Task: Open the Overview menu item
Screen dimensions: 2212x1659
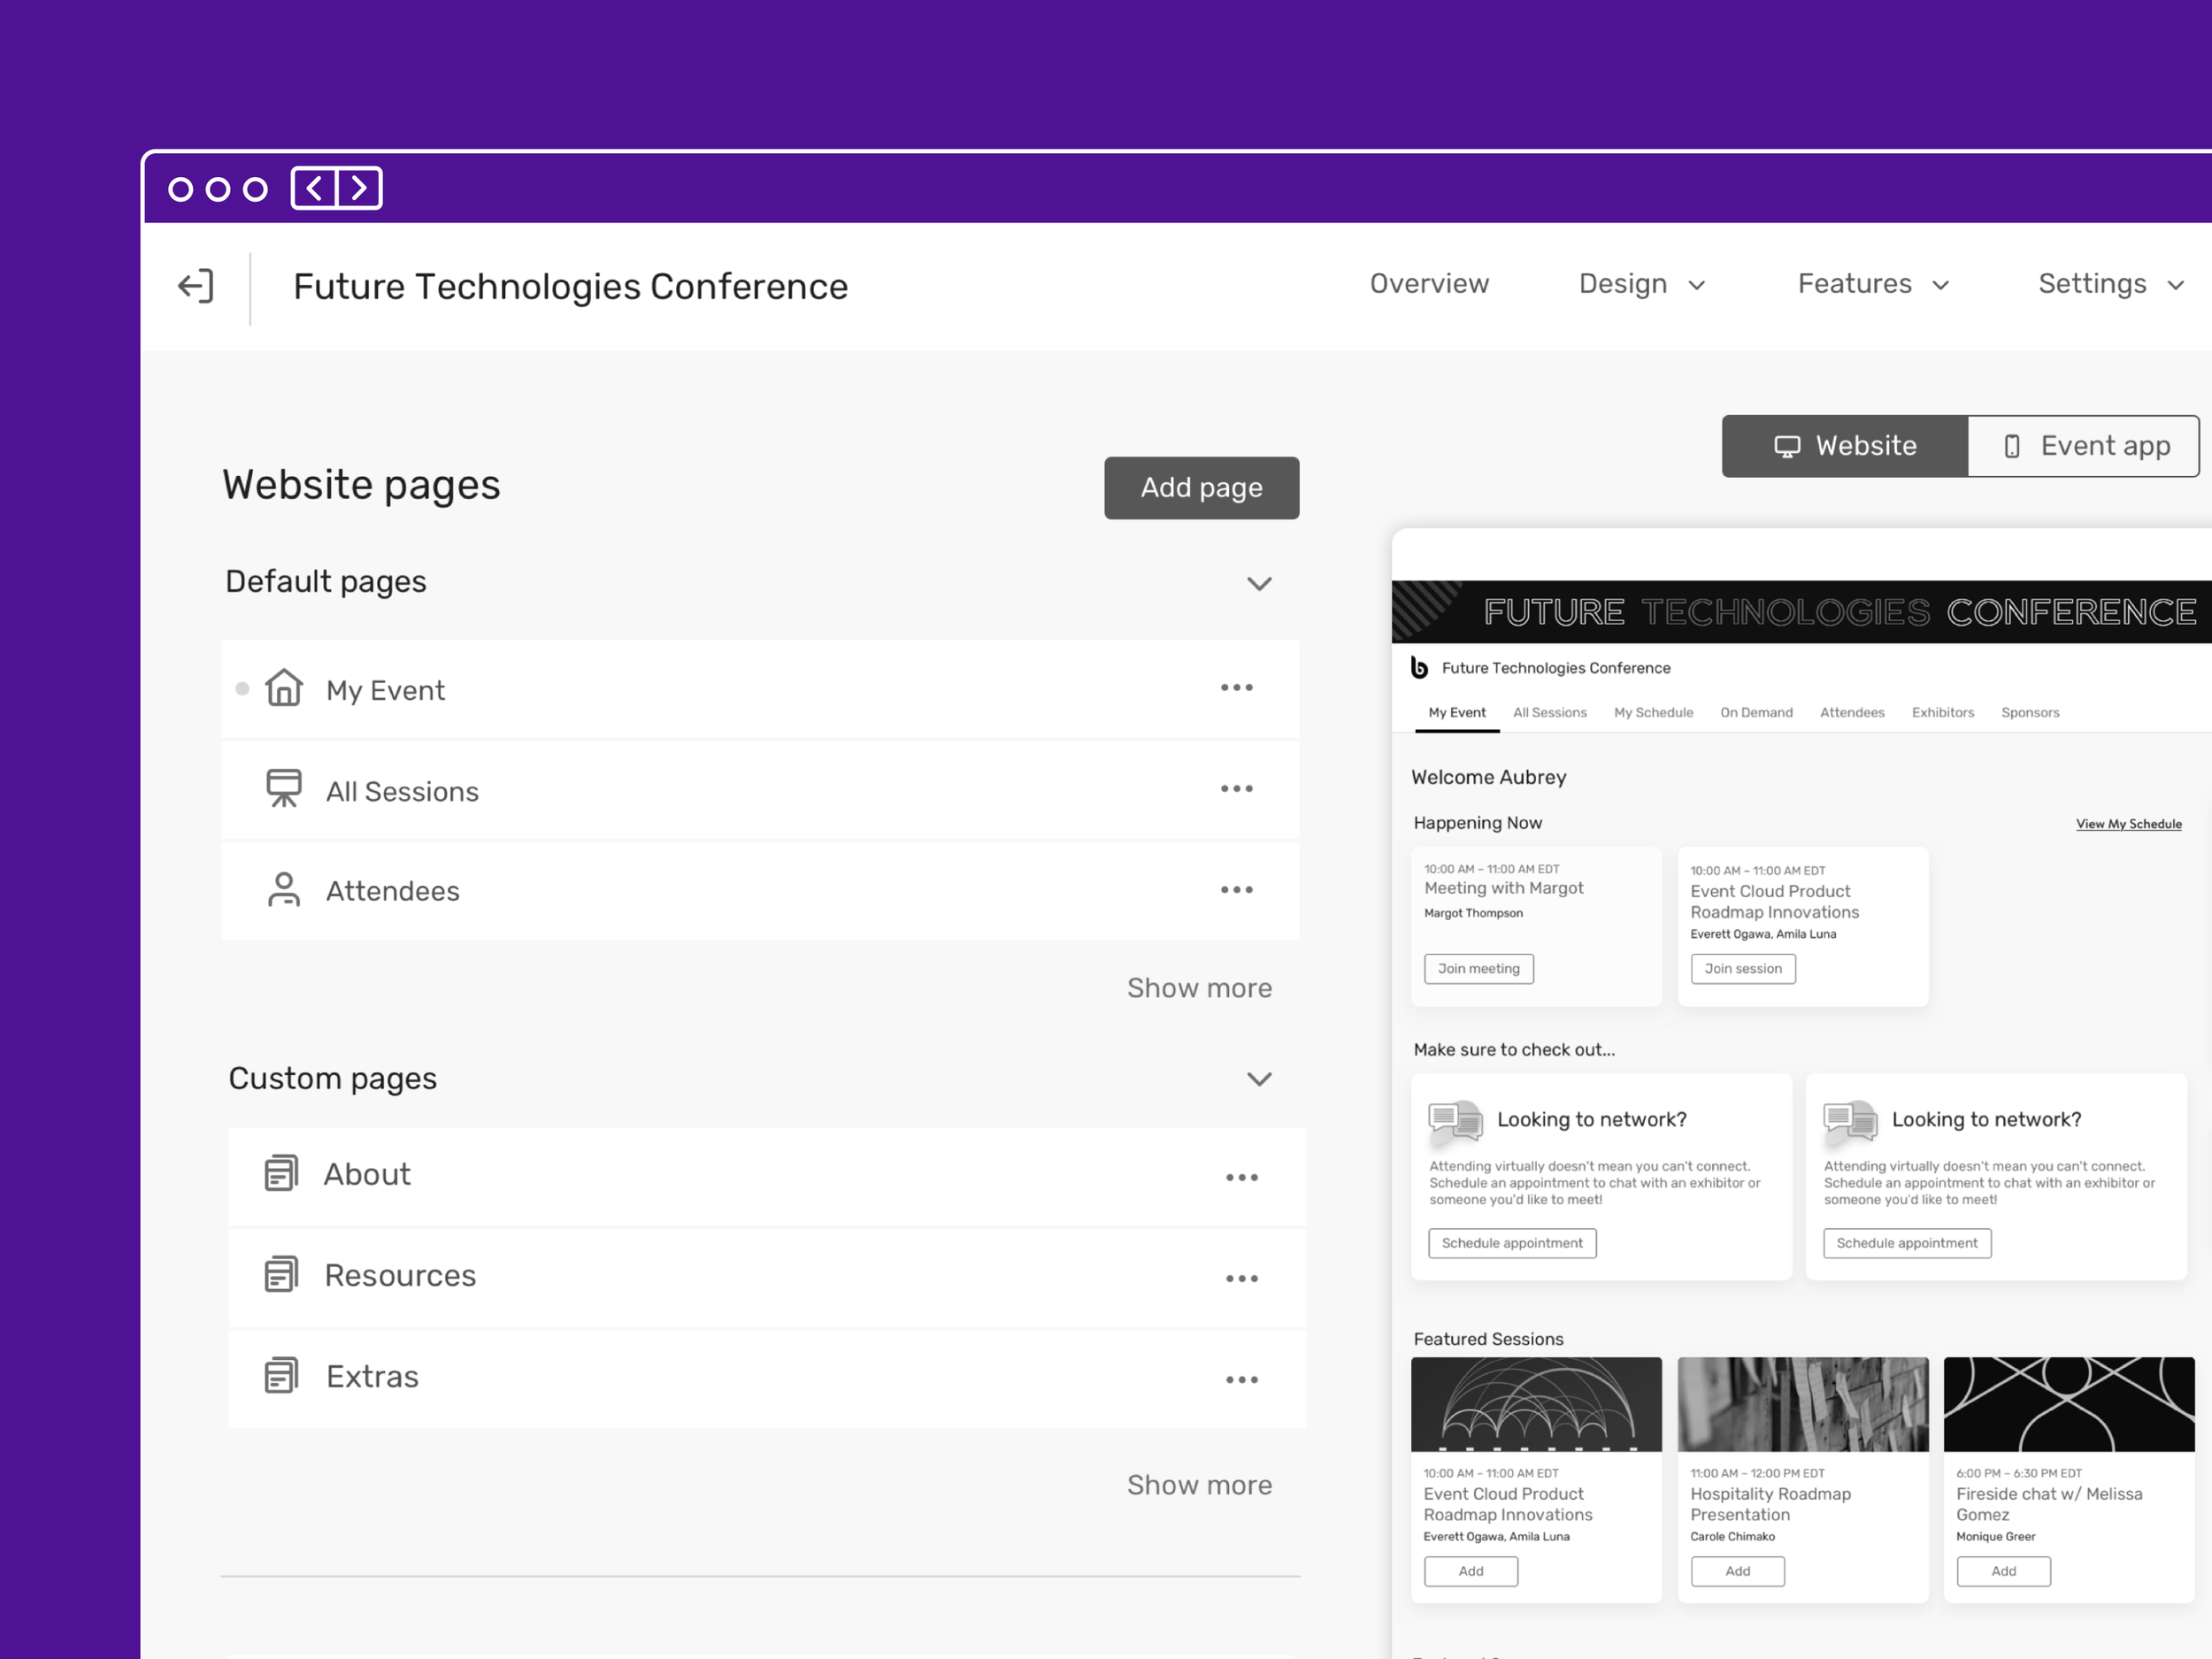Action: [1428, 284]
